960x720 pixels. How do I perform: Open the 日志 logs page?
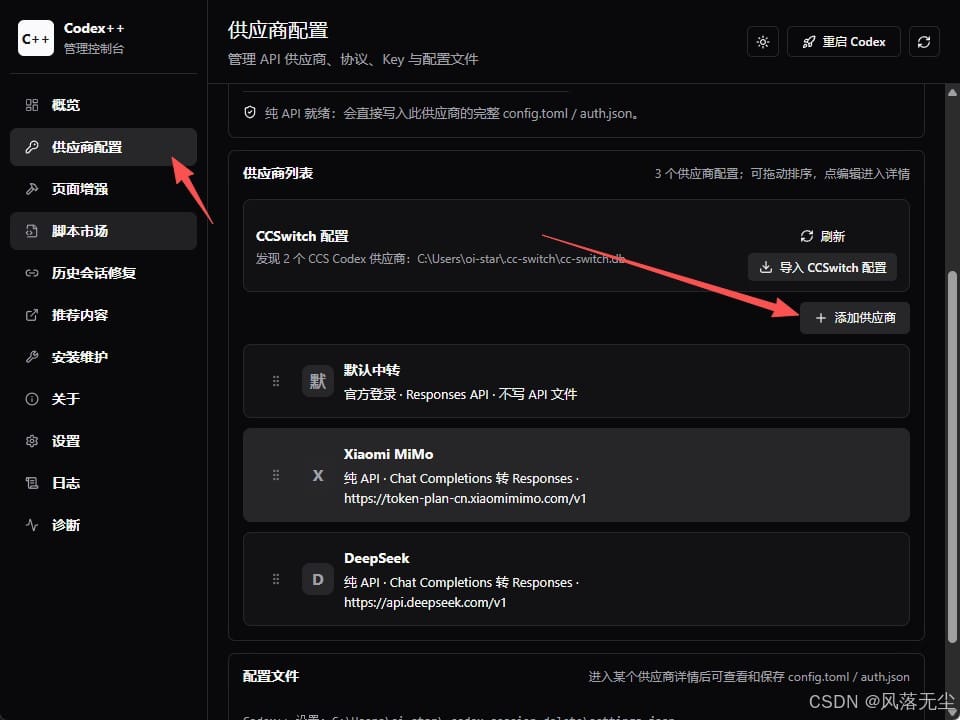tap(103, 483)
